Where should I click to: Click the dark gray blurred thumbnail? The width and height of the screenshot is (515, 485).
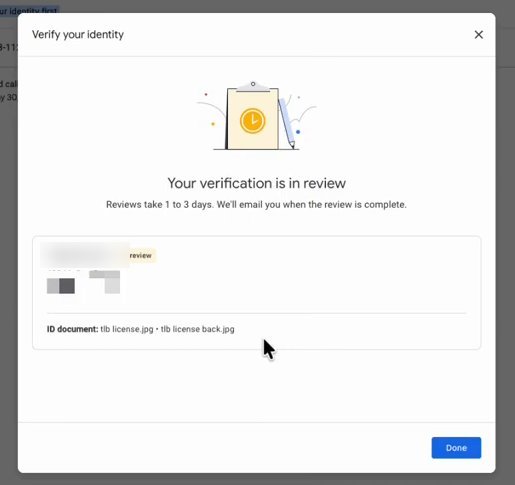(67, 286)
